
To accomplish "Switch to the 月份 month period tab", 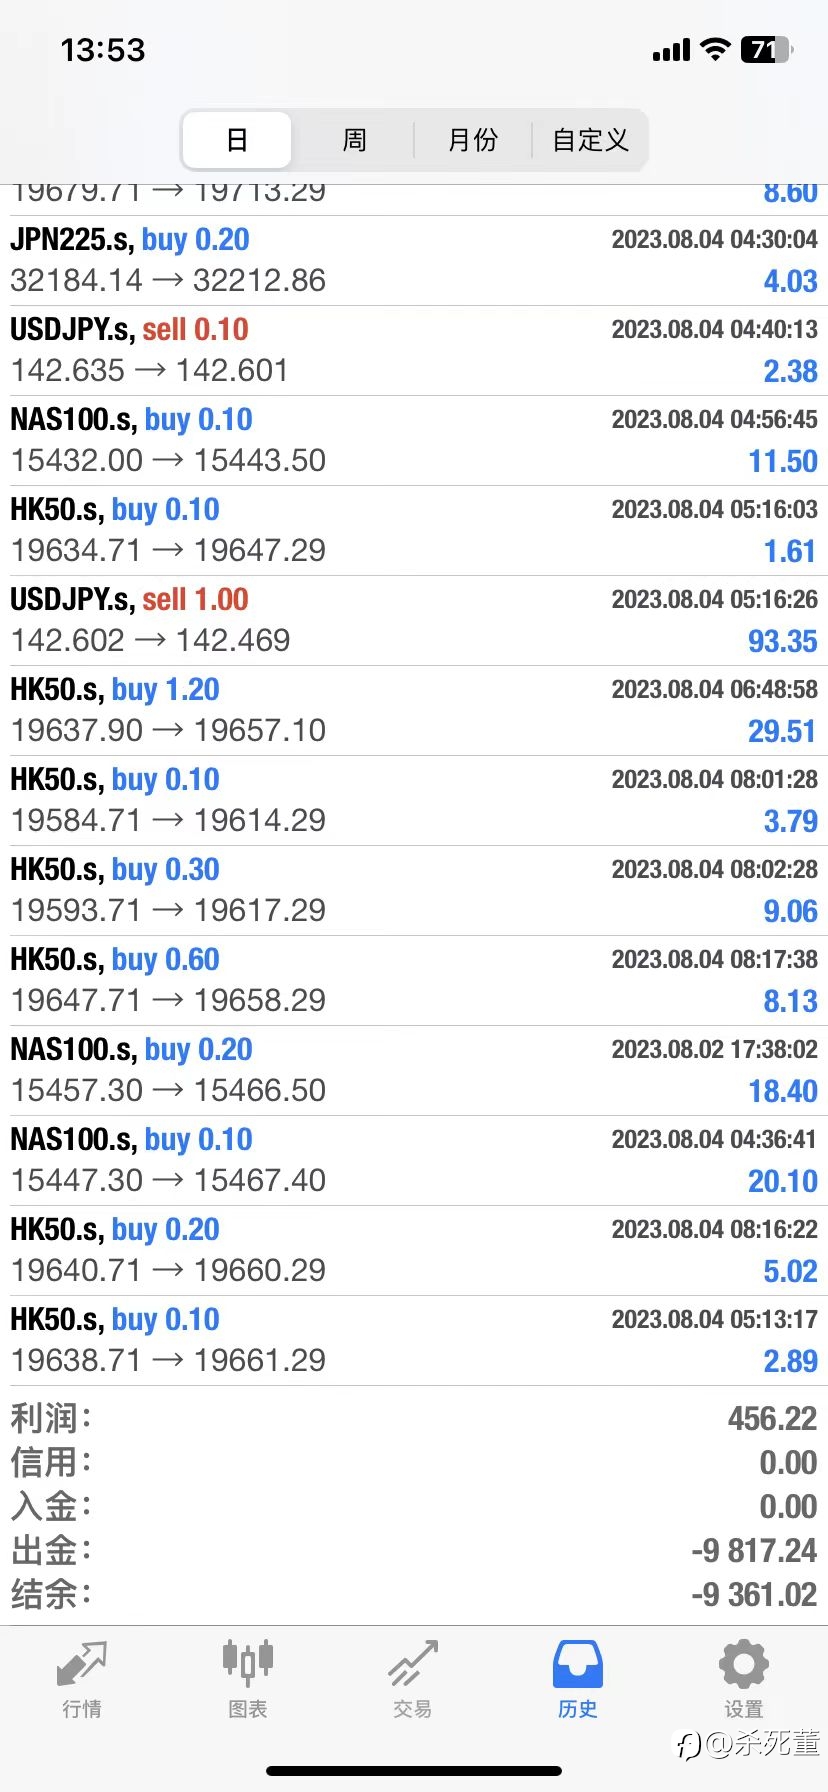I will [473, 140].
